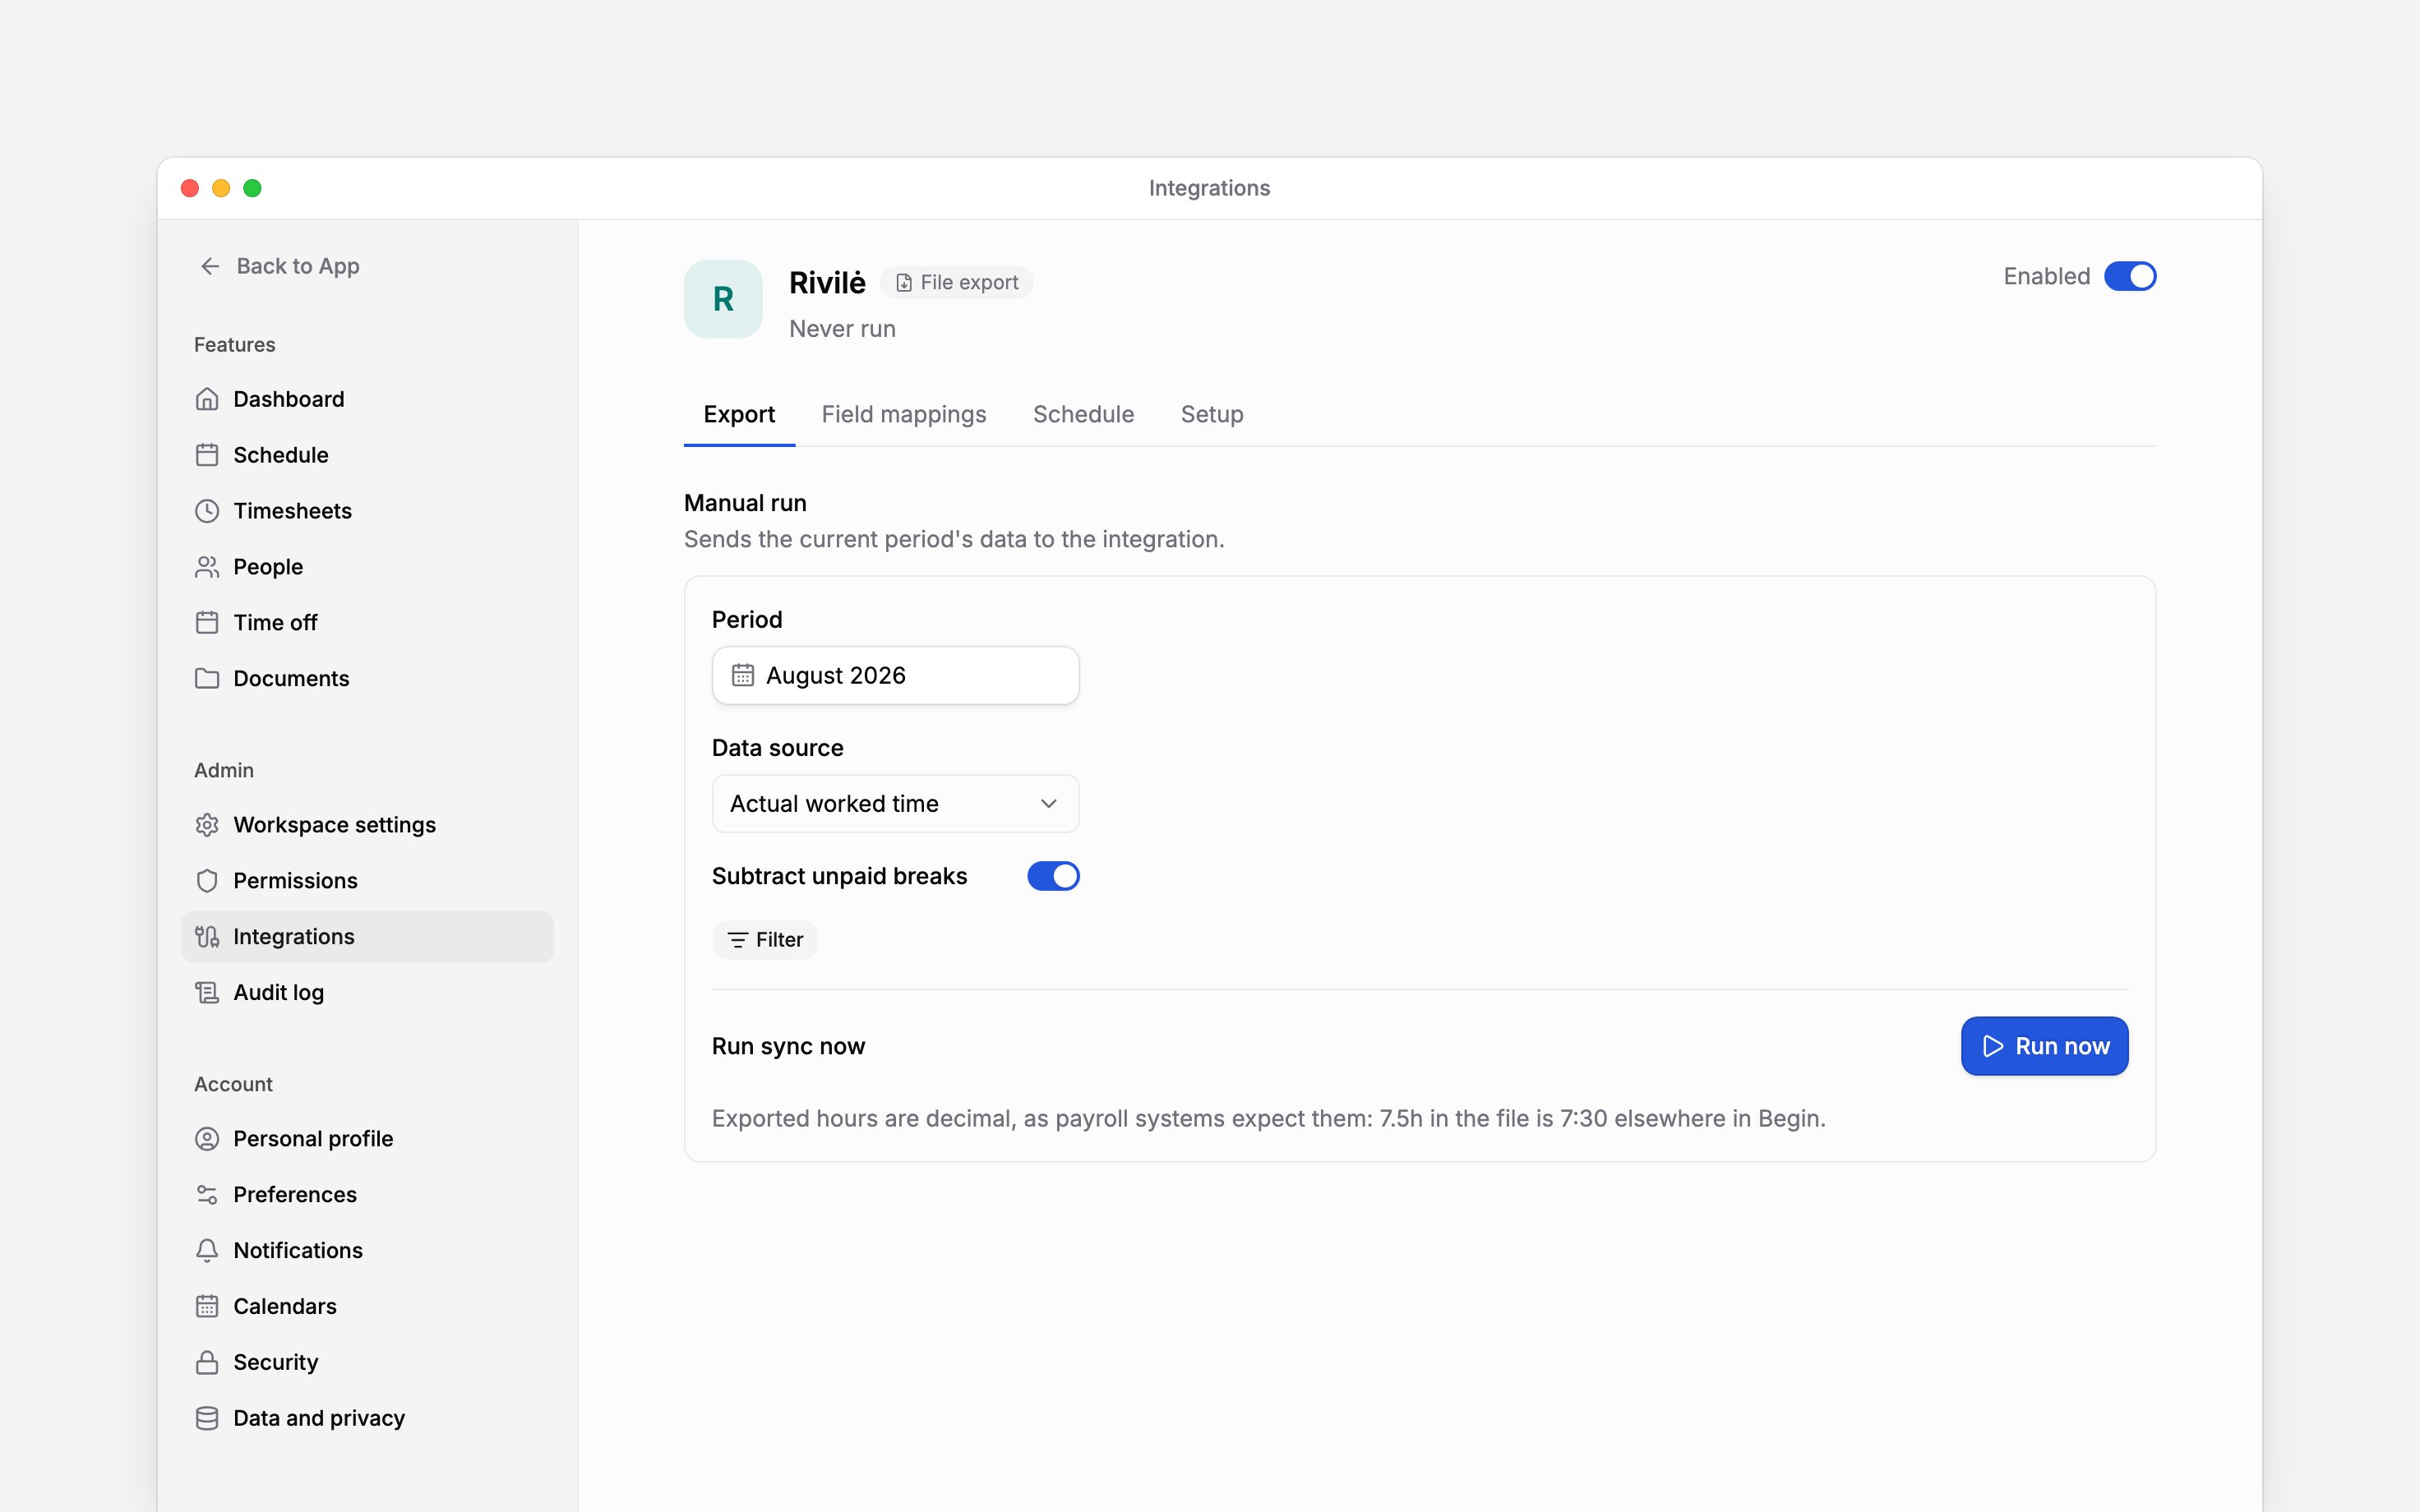This screenshot has height=1512, width=2420.
Task: Click the Integrations plug icon
Action: (x=207, y=937)
